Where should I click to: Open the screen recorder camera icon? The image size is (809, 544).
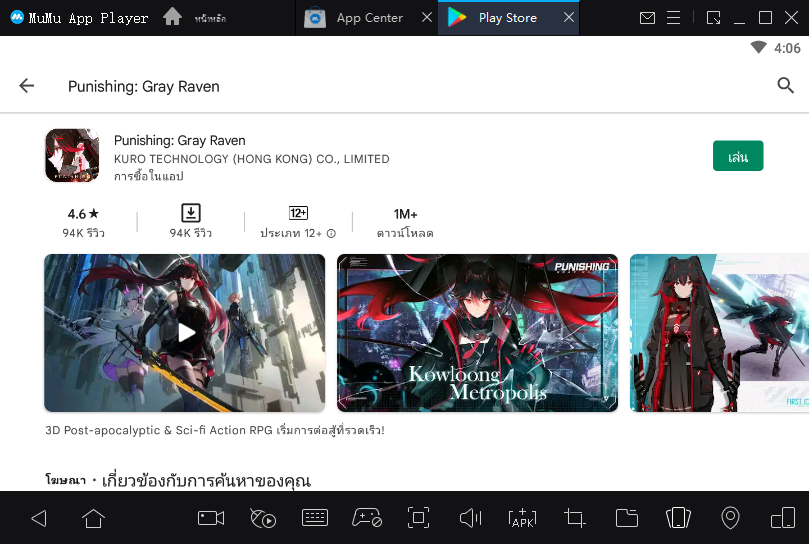211,518
